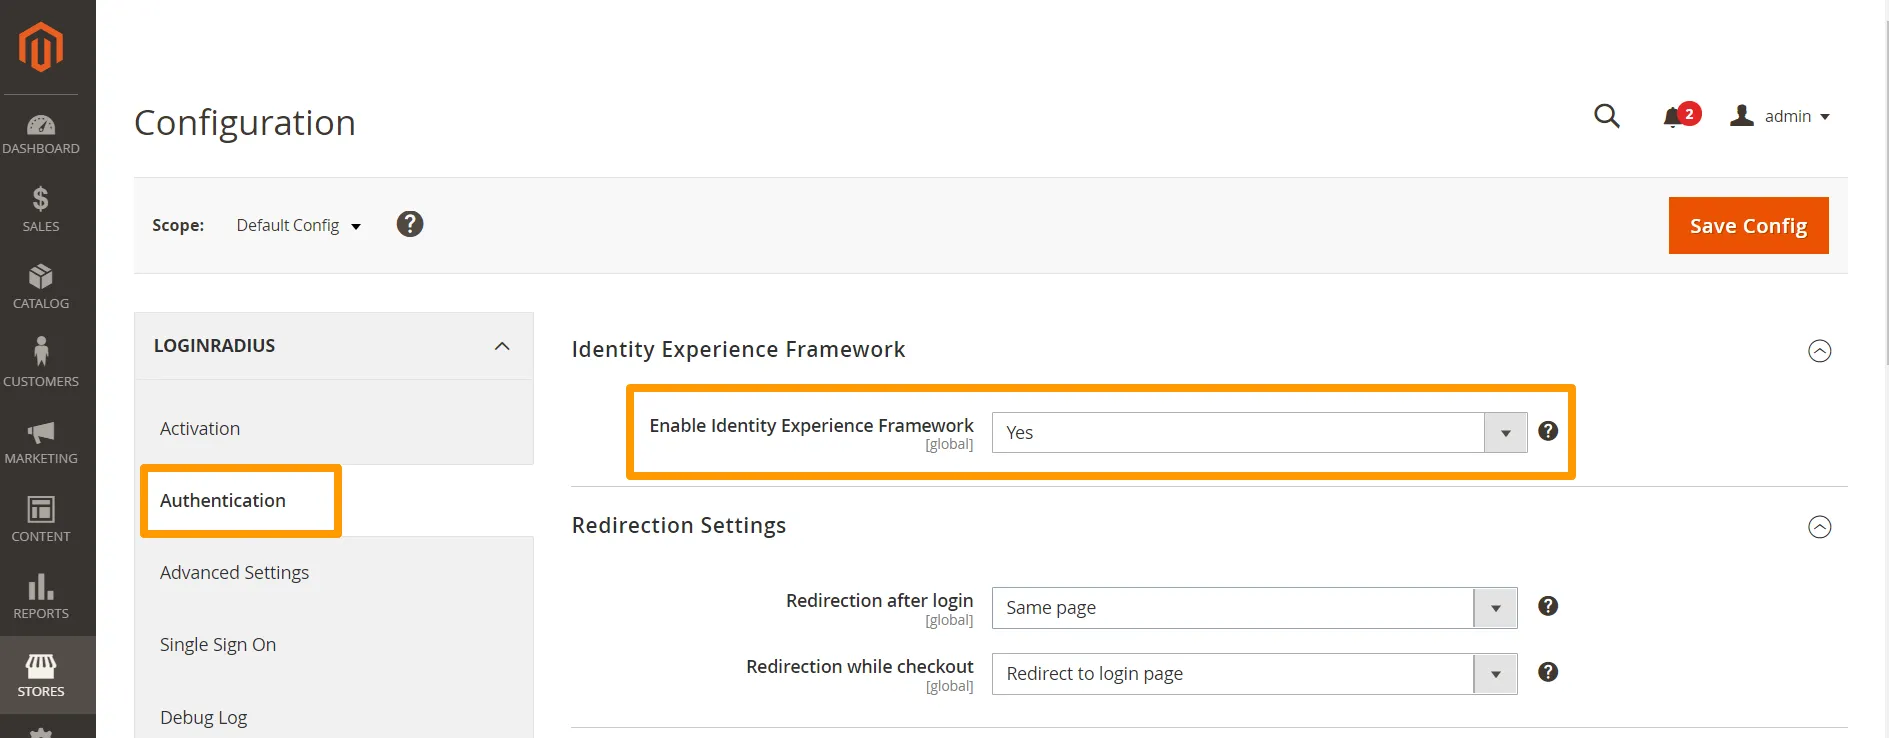Open Enable Identity Experience Framework dropdown

(1258, 433)
